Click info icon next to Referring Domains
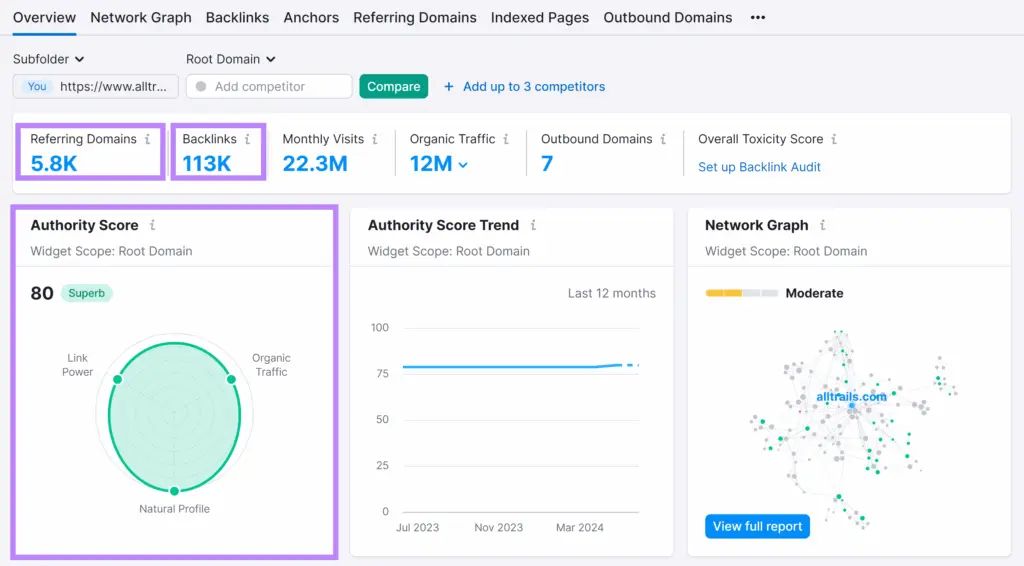Viewport: 1024px width, 566px height. click(x=148, y=140)
